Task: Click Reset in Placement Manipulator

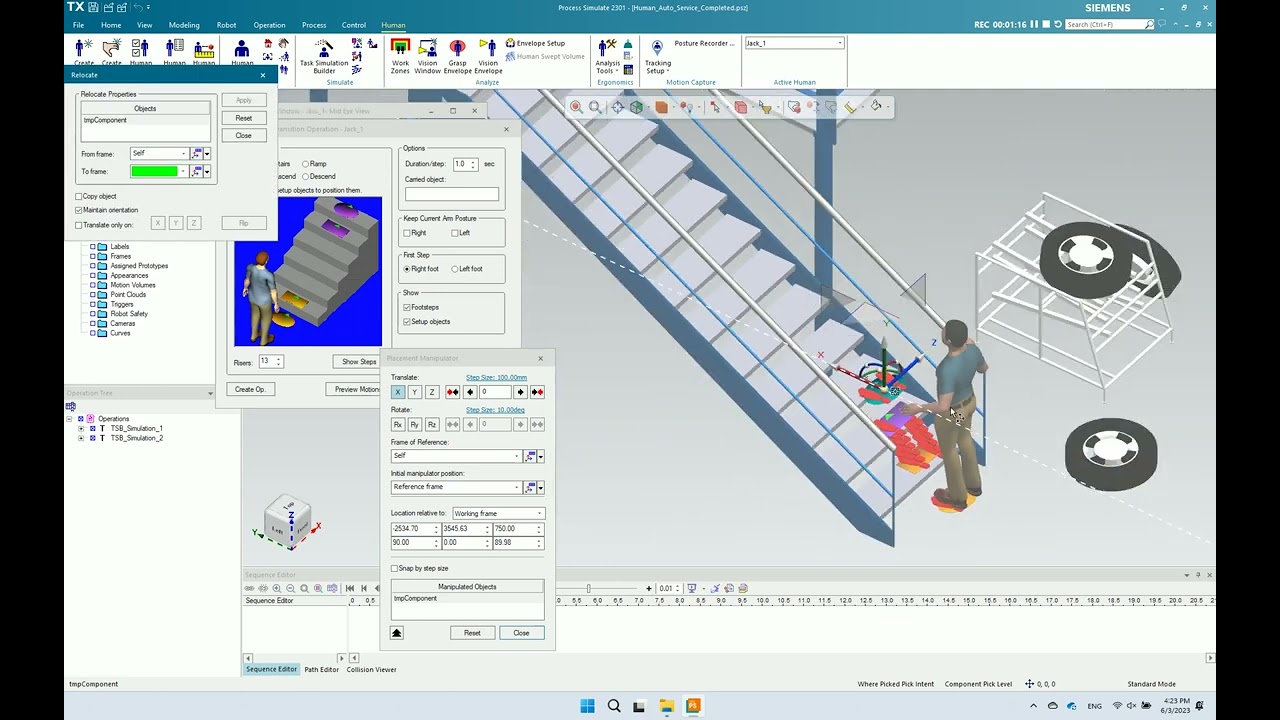Action: click(x=472, y=633)
